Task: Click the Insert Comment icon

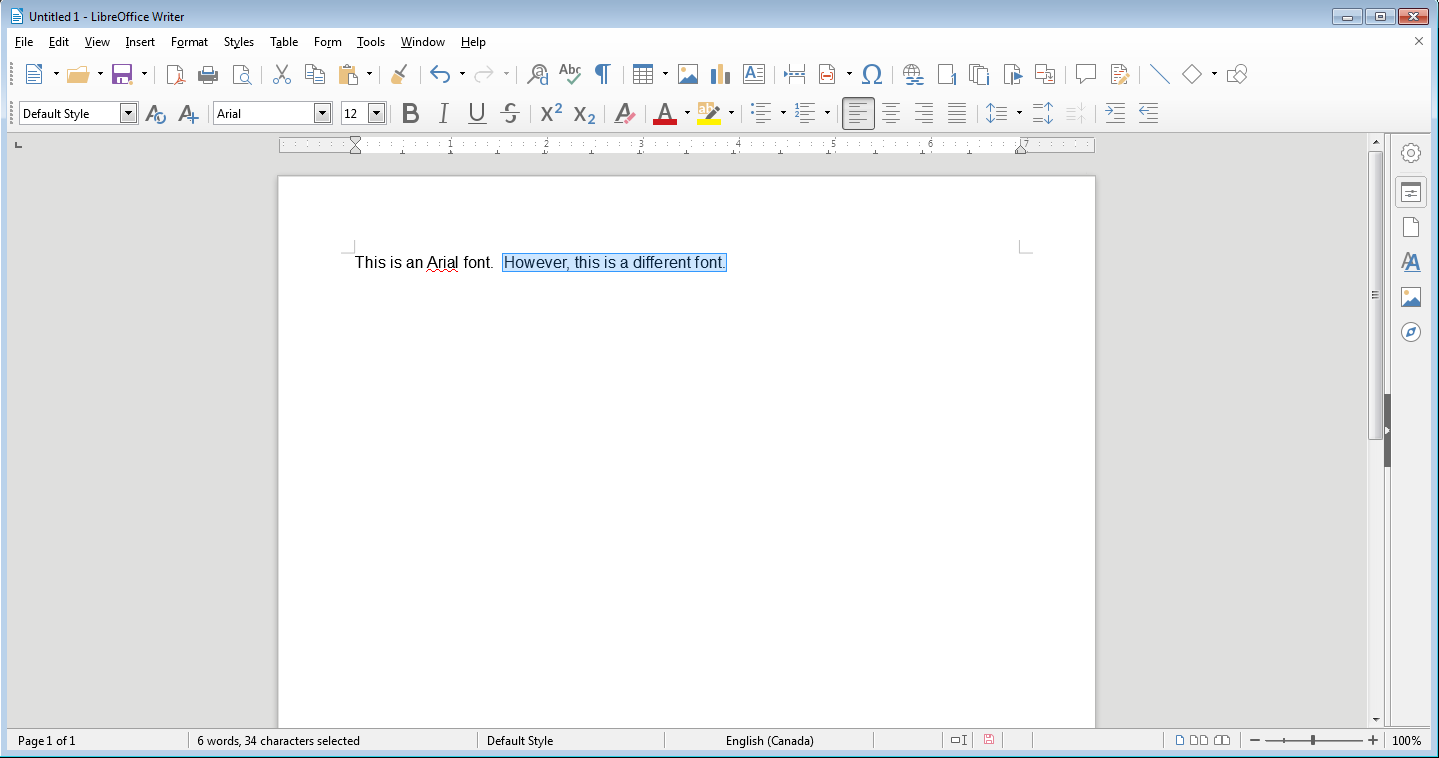Action: 1086,74
